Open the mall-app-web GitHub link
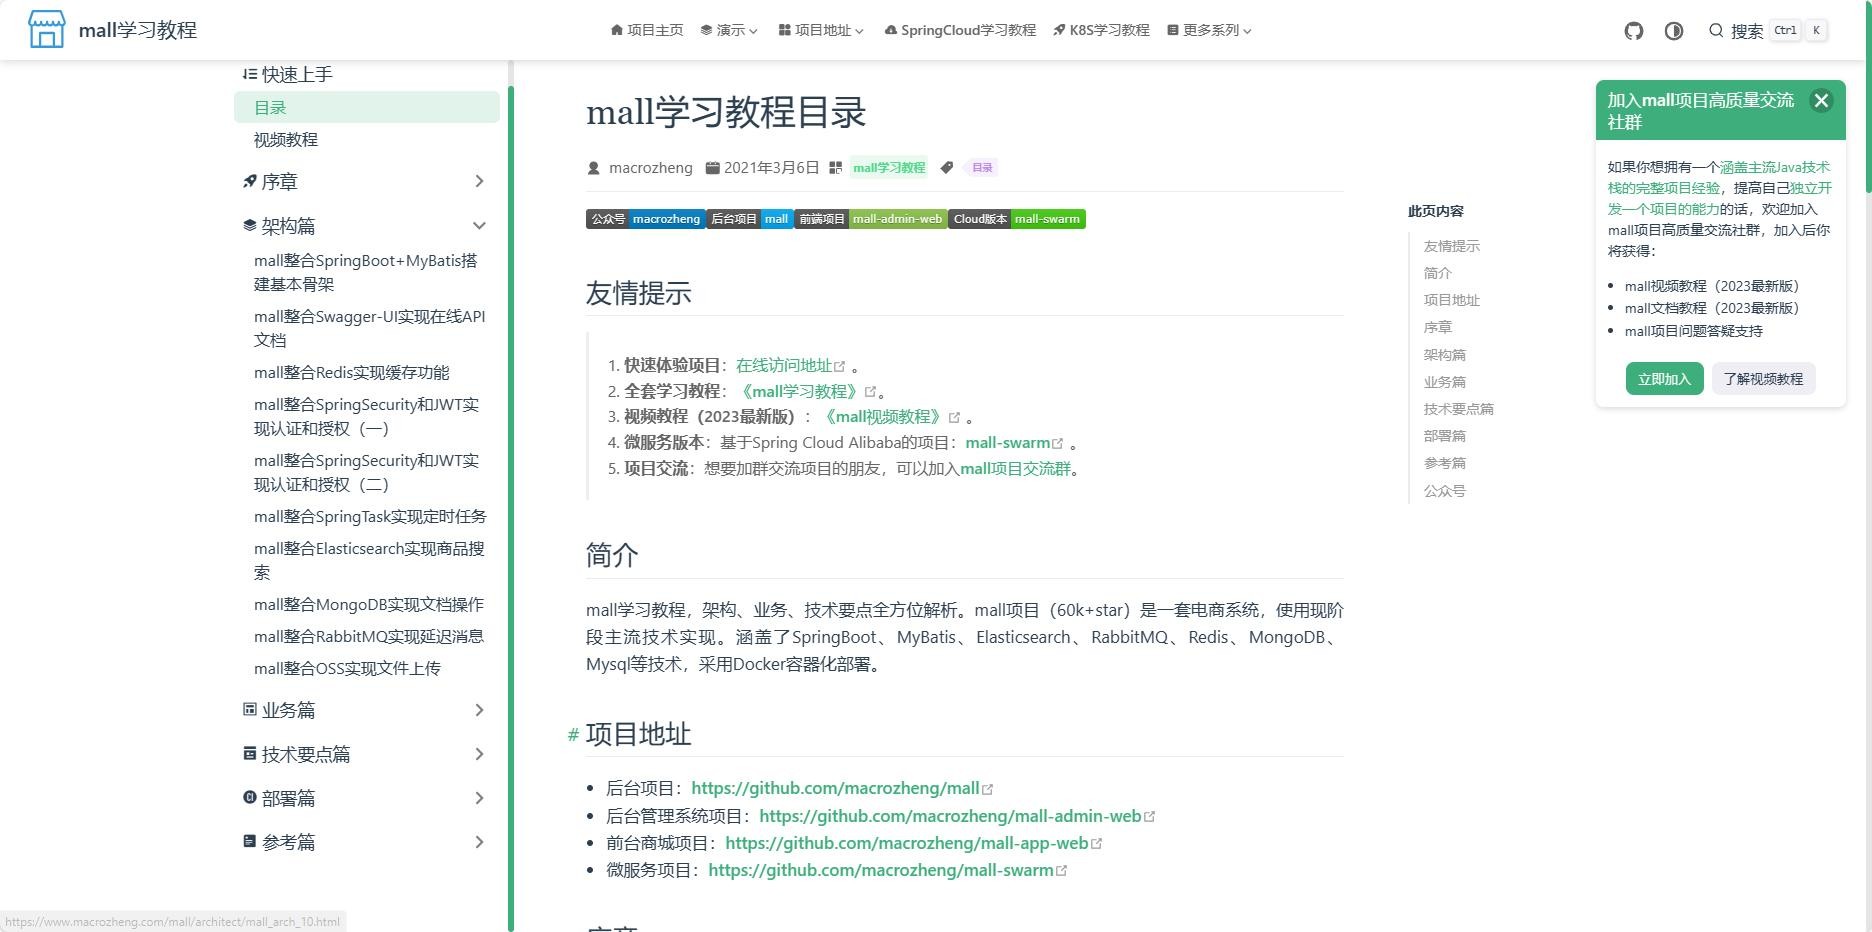 click(906, 843)
